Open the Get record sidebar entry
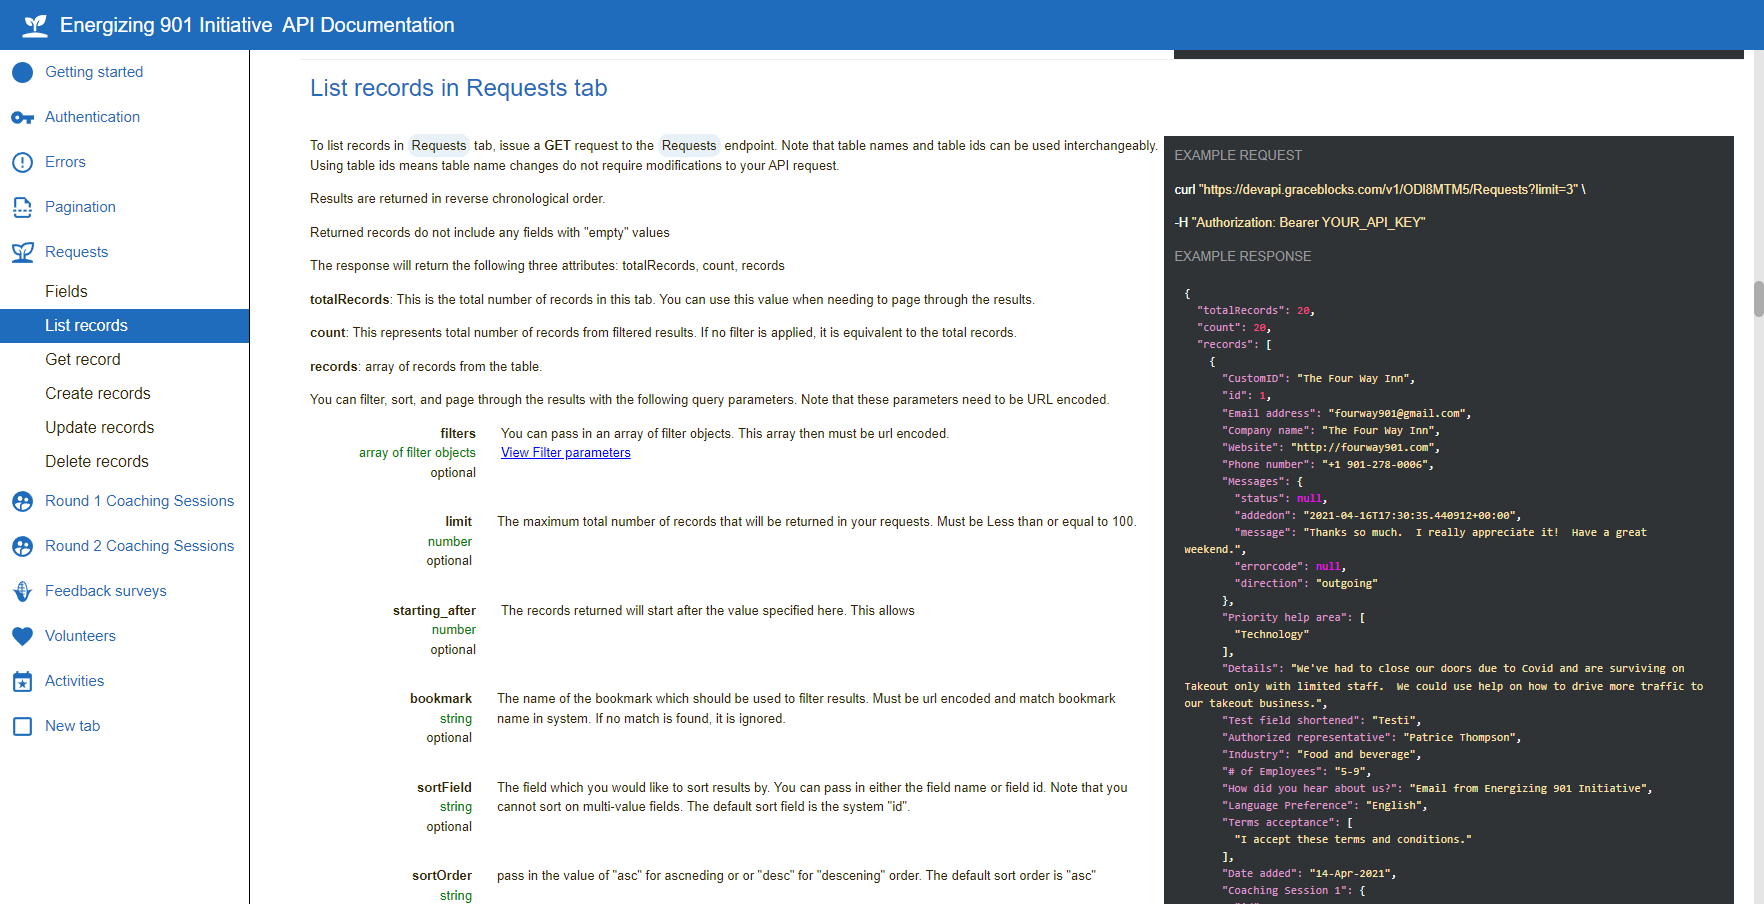Viewport: 1764px width, 904px height. point(83,360)
